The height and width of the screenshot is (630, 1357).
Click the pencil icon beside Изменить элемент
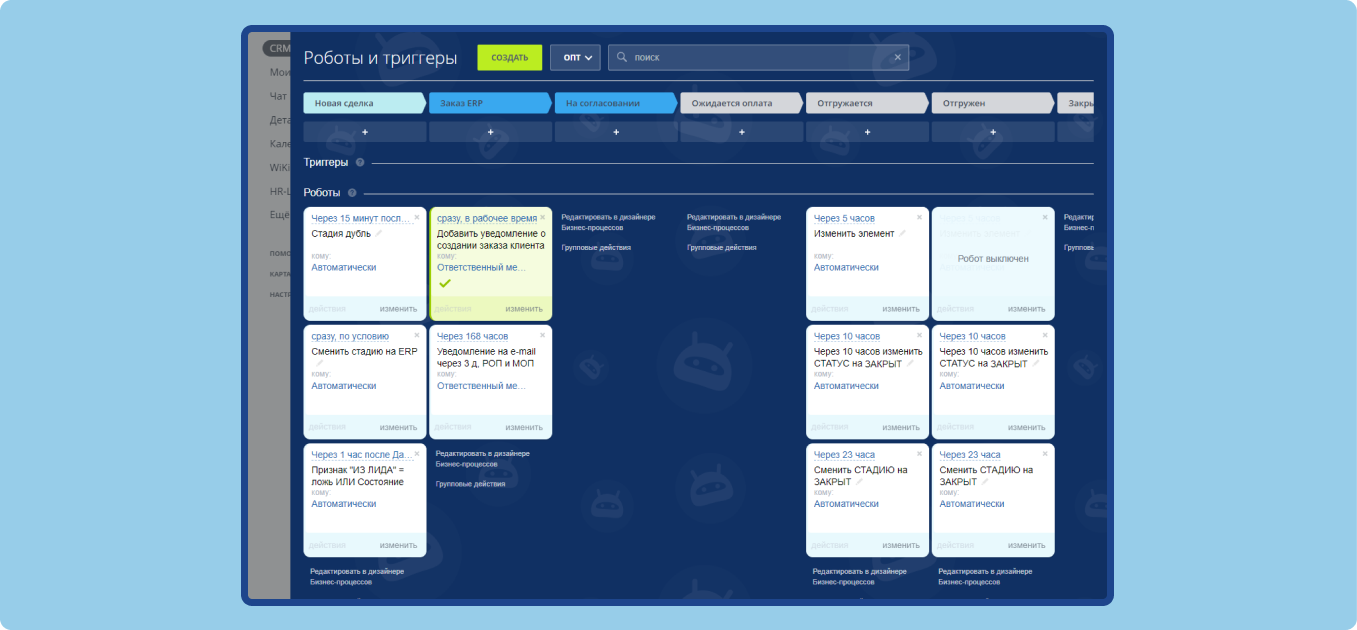click(902, 234)
